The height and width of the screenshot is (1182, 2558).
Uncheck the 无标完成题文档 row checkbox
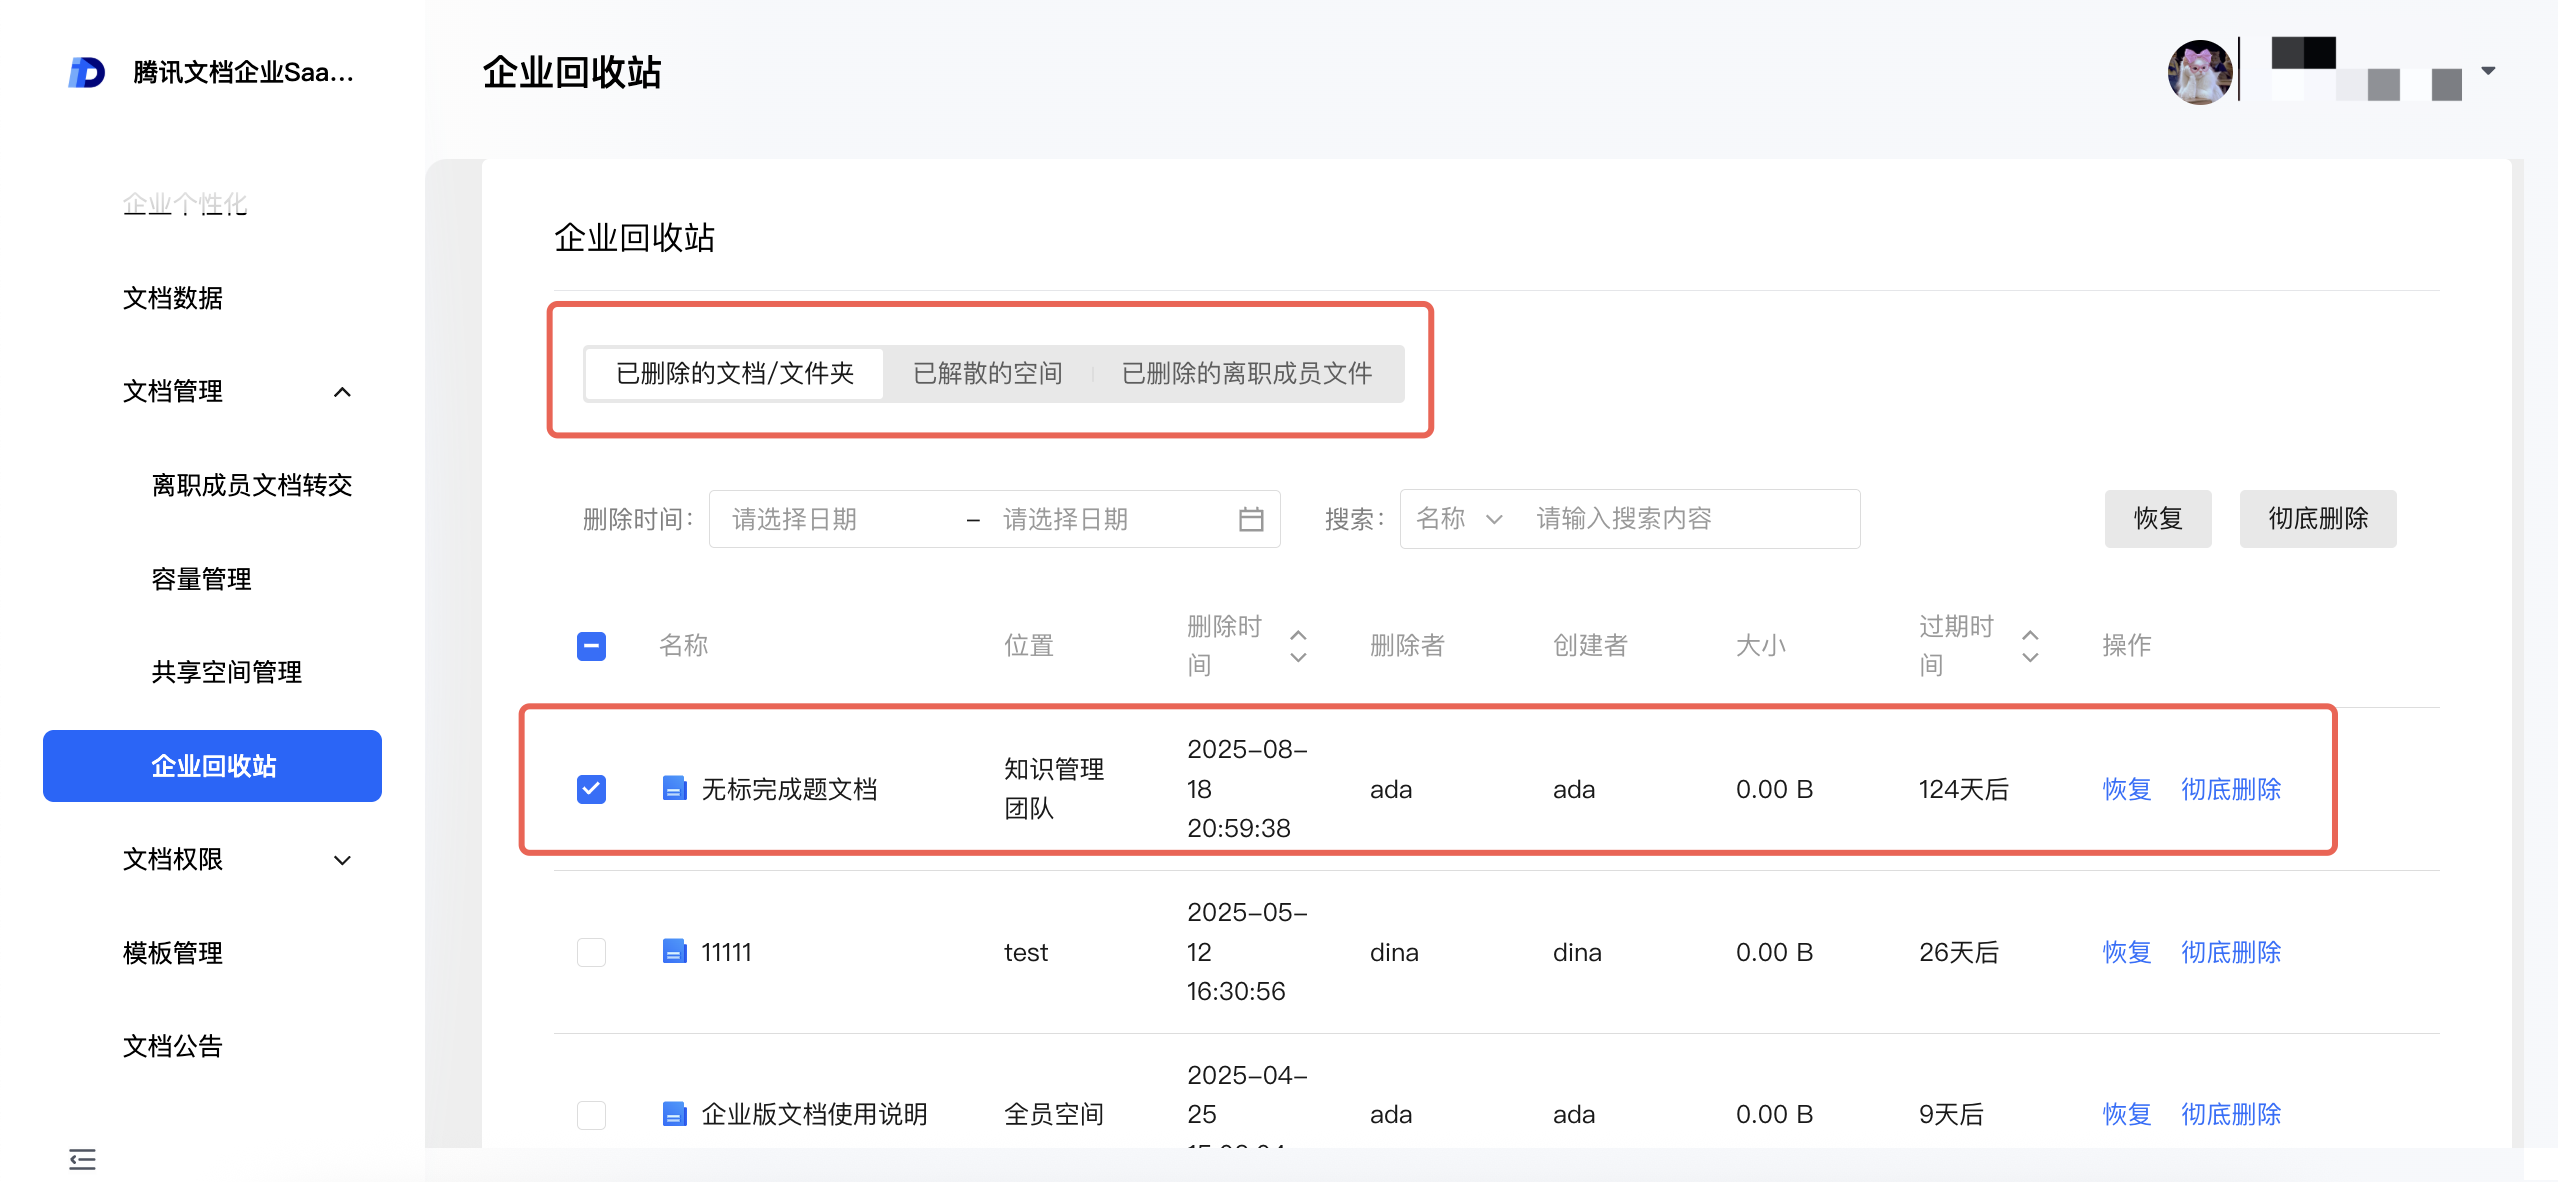pos(591,789)
